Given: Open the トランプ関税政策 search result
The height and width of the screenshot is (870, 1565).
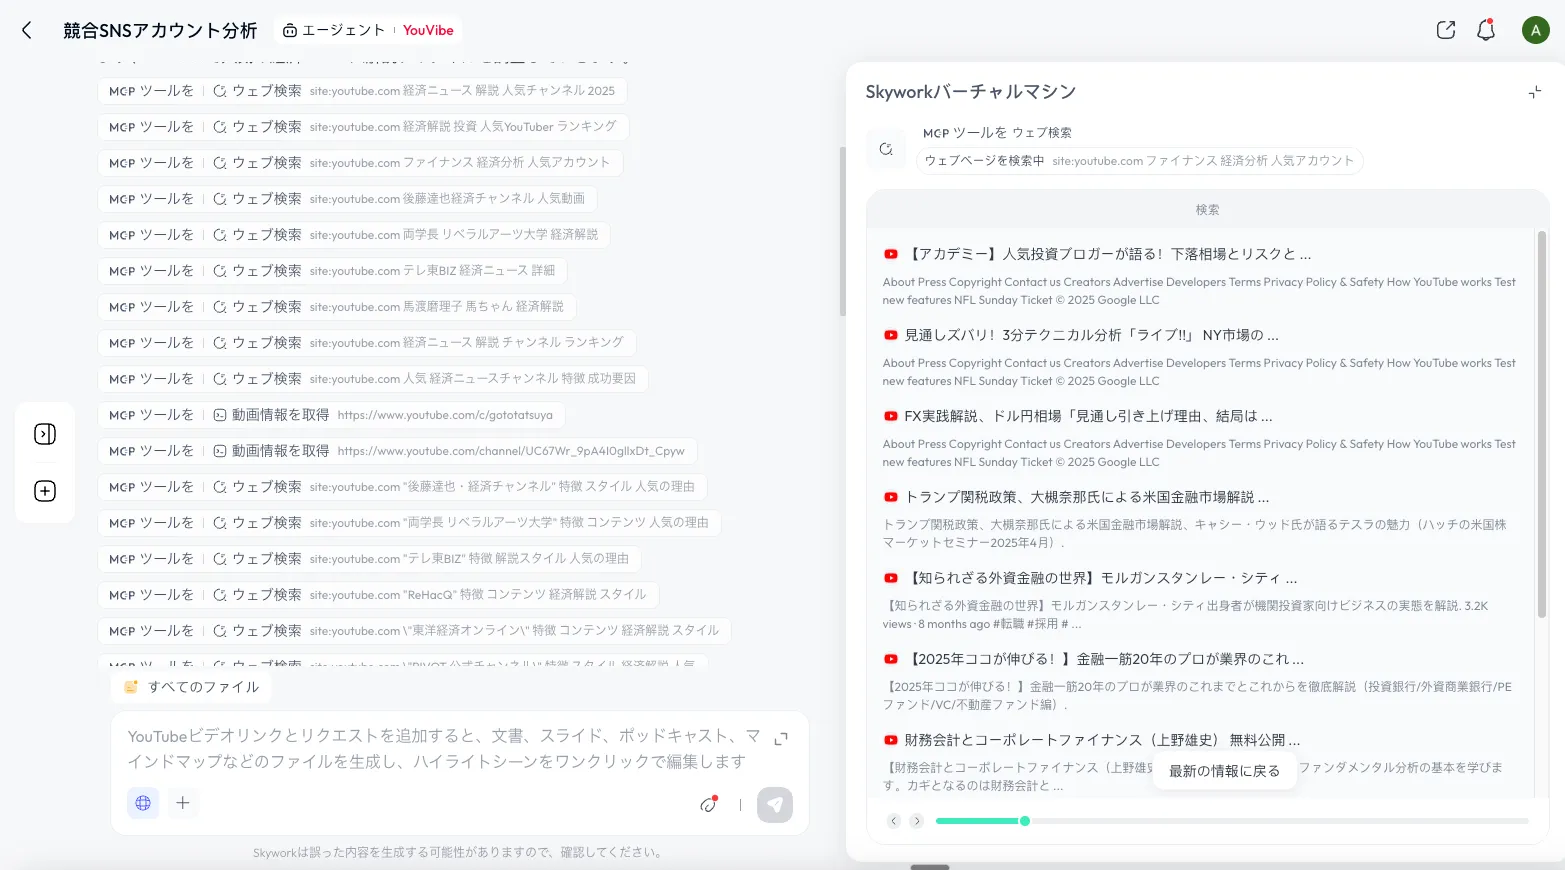Looking at the screenshot, I should 1086,497.
